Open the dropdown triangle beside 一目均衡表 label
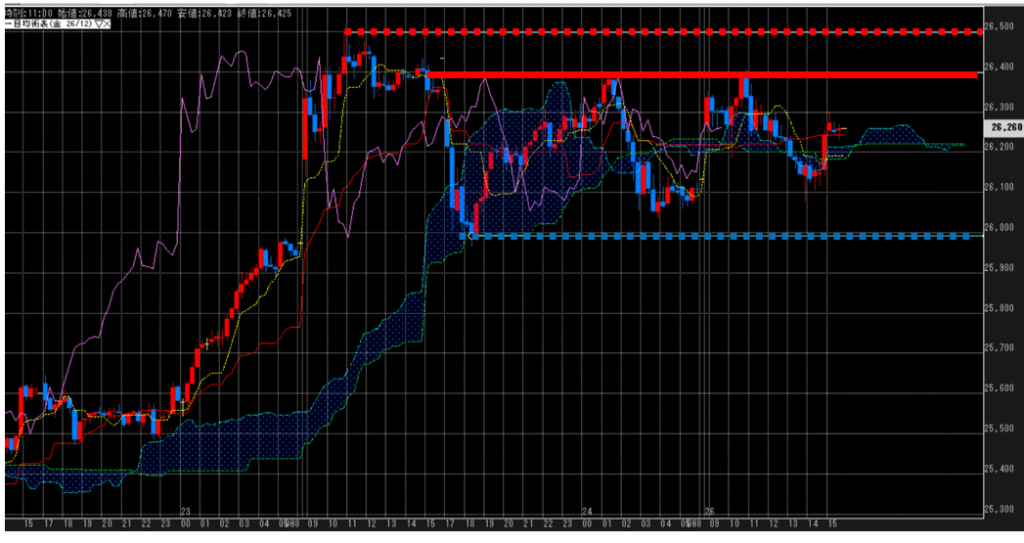This screenshot has width=1024, height=543. click(x=97, y=26)
